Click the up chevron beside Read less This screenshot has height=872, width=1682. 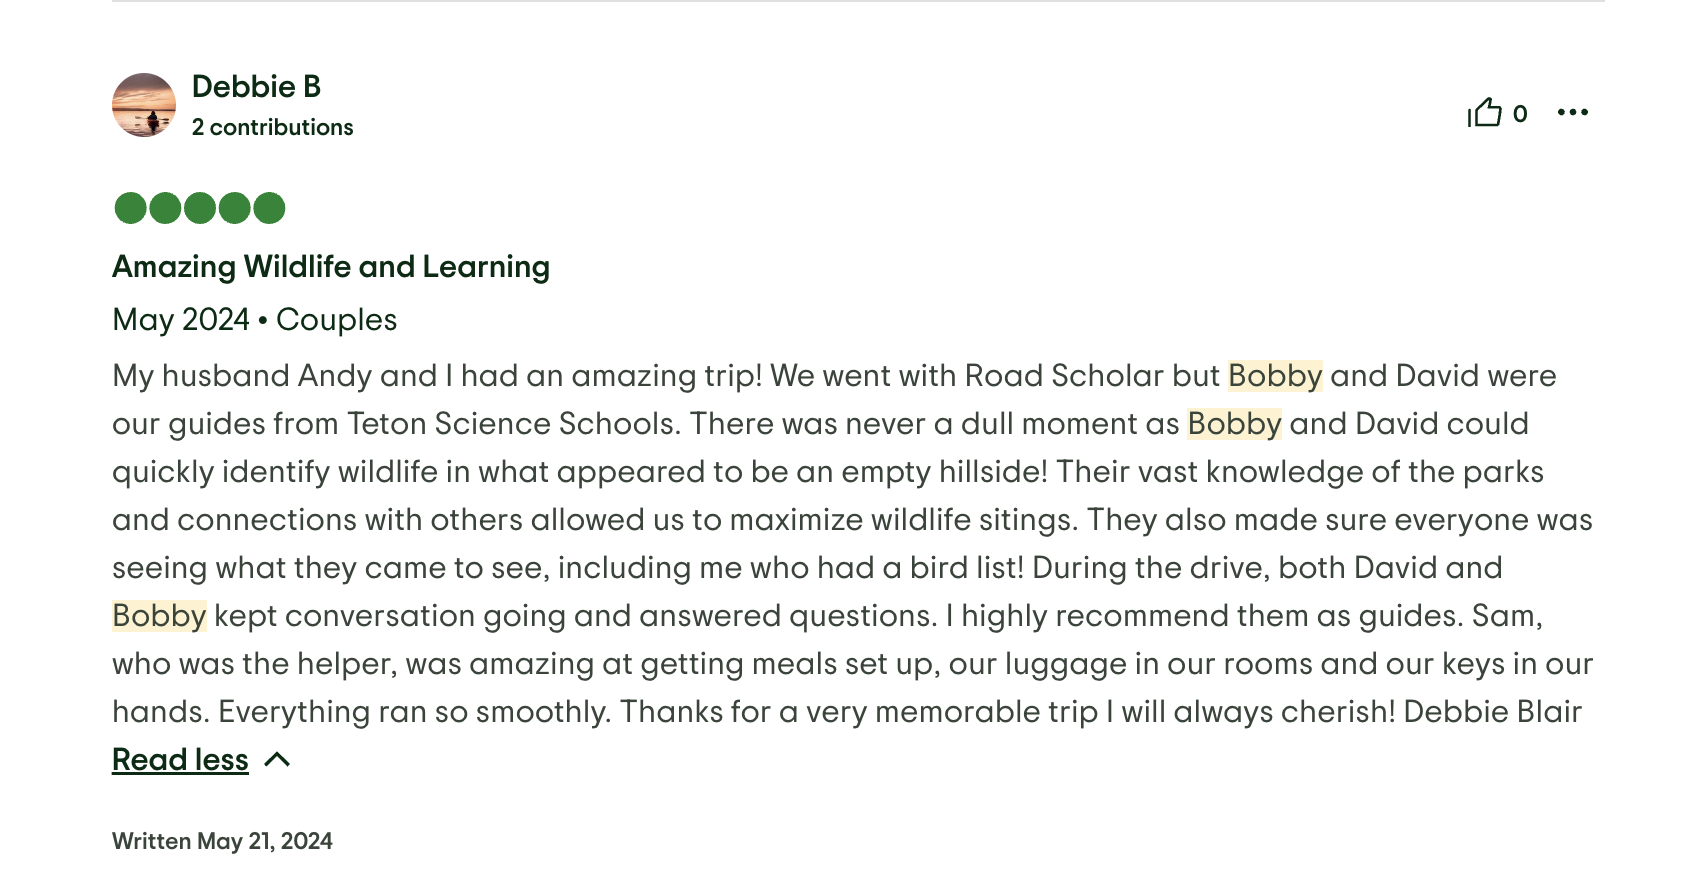click(x=277, y=760)
